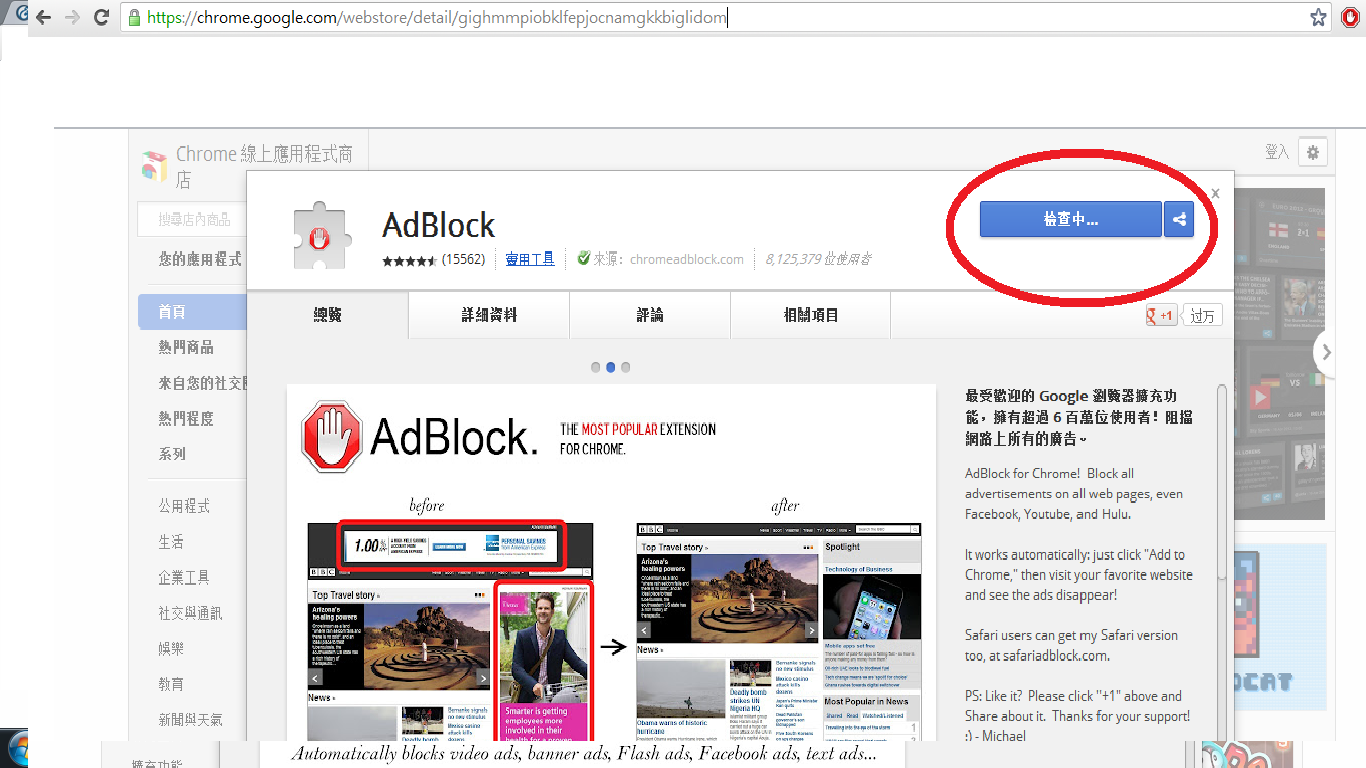The height and width of the screenshot is (768, 1366).
Task: Select 公用程式 category in sidebar
Action: [x=184, y=506]
